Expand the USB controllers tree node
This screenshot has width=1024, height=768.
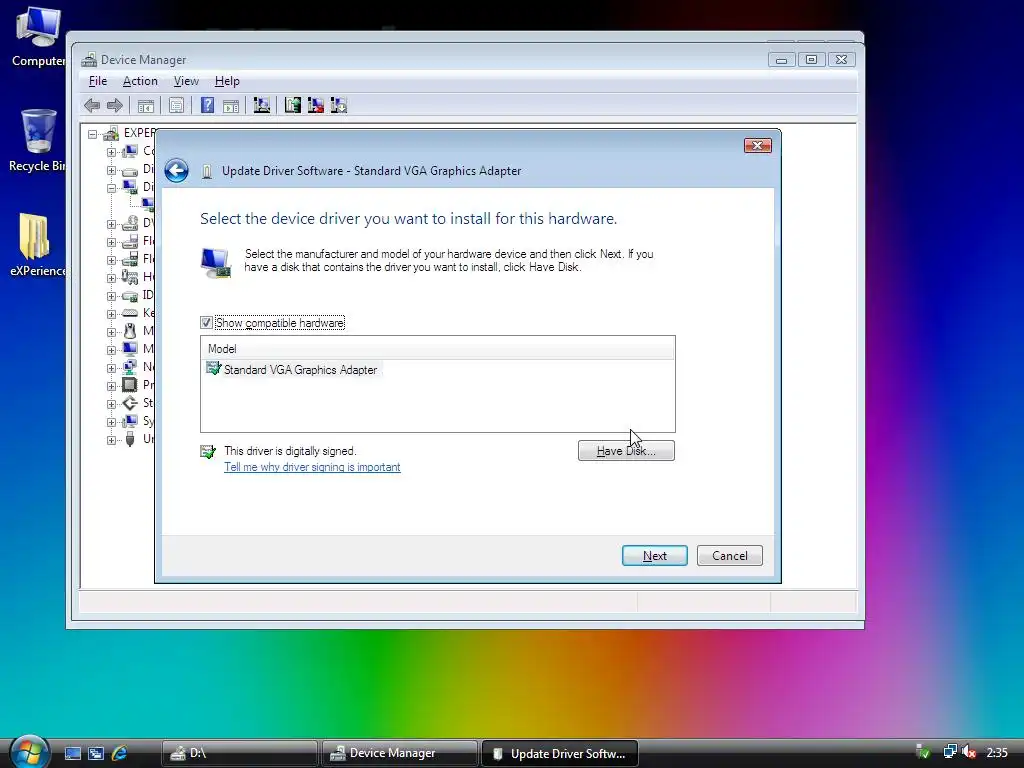(111, 440)
